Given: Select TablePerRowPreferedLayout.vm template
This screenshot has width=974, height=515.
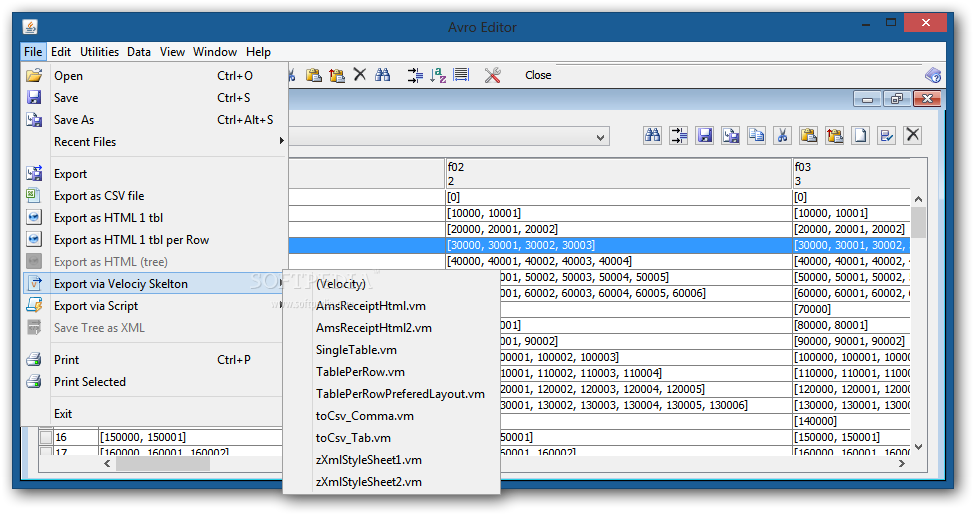Looking at the screenshot, I should click(x=391, y=394).
